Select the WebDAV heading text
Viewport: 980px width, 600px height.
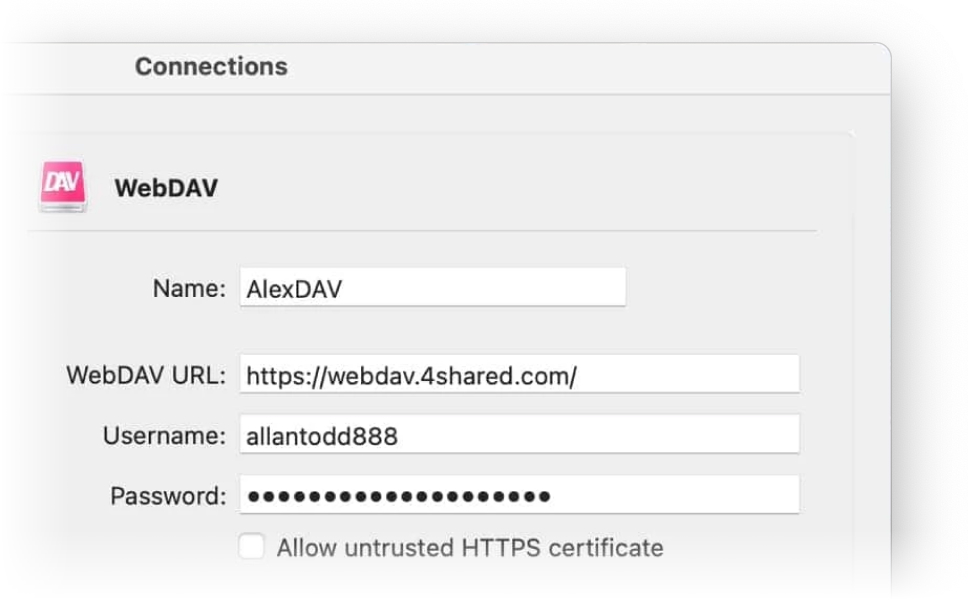166,188
